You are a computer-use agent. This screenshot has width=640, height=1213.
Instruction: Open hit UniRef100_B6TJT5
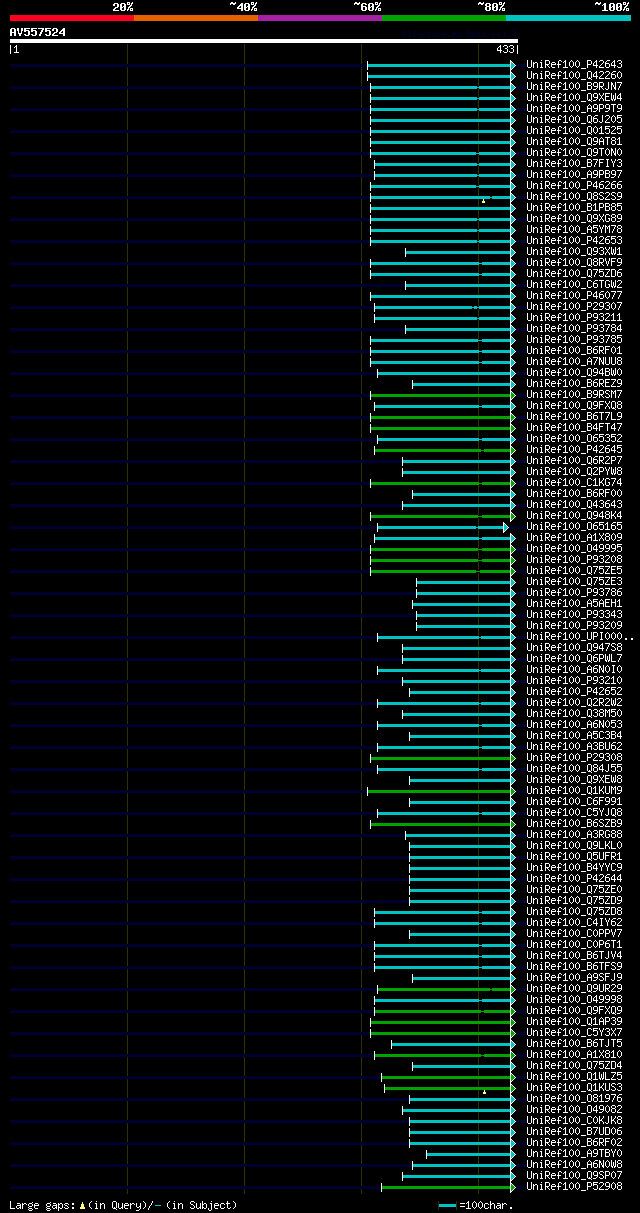pyautogui.click(x=574, y=1043)
